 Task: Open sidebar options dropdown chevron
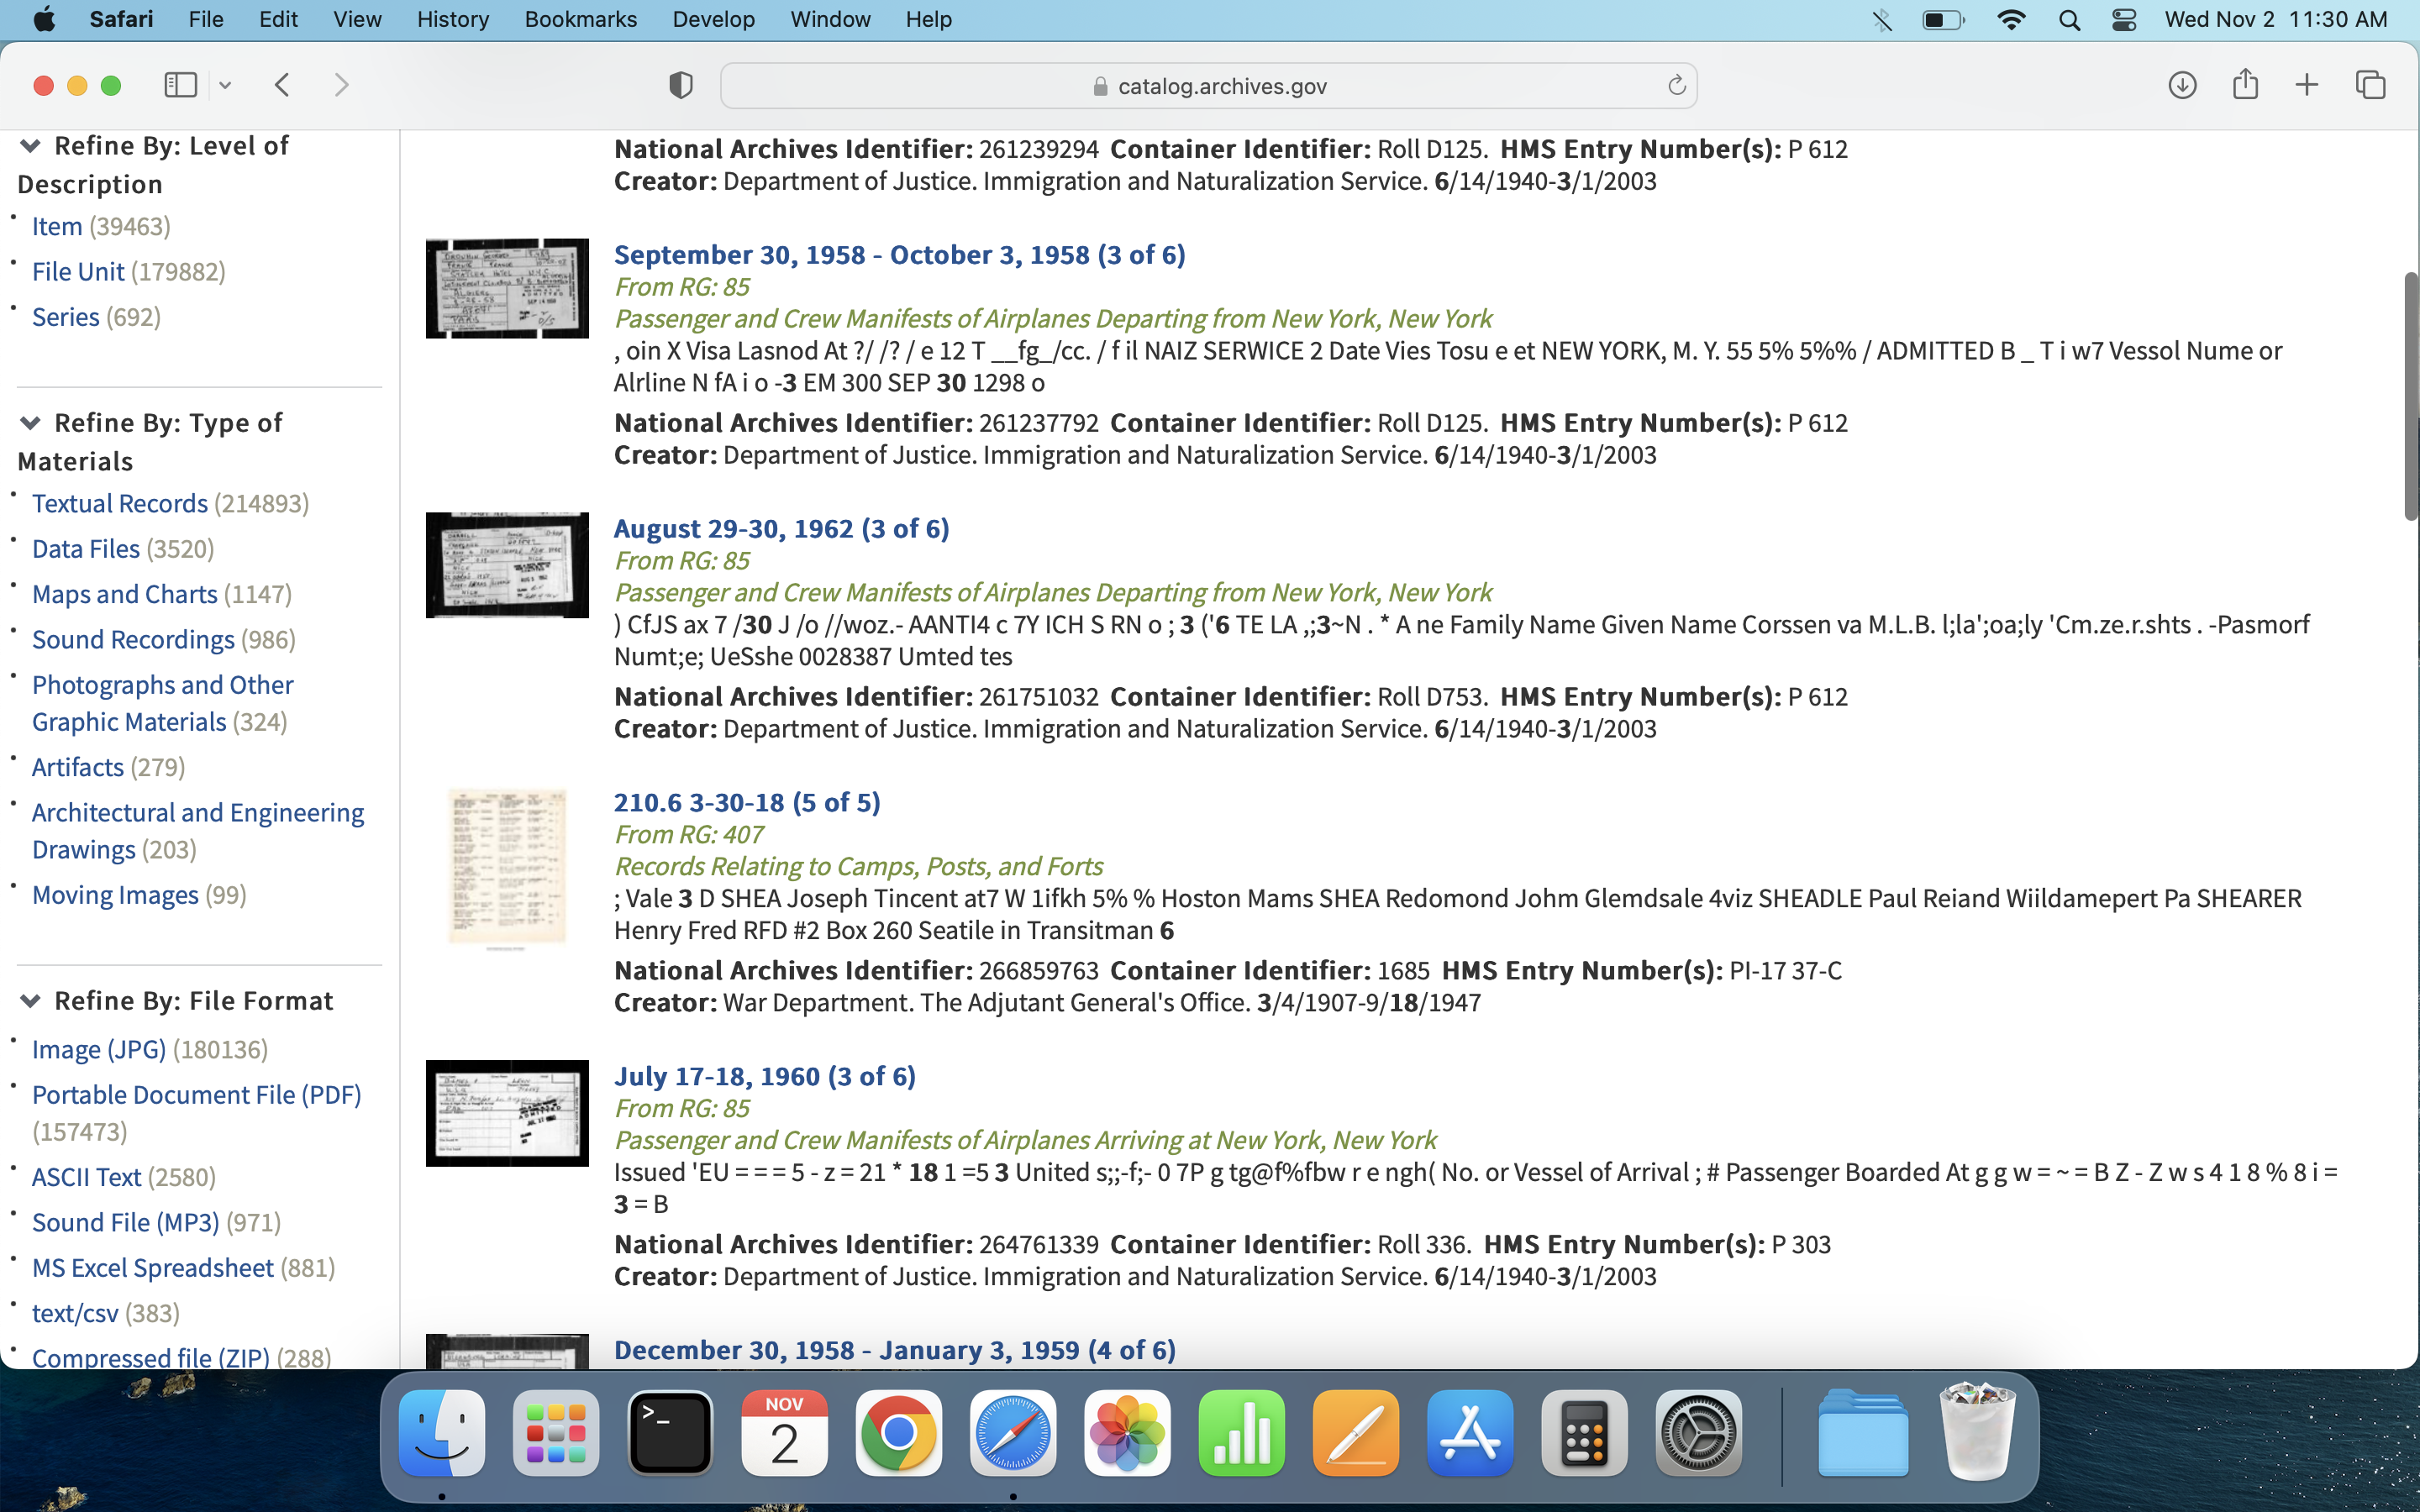coord(225,85)
